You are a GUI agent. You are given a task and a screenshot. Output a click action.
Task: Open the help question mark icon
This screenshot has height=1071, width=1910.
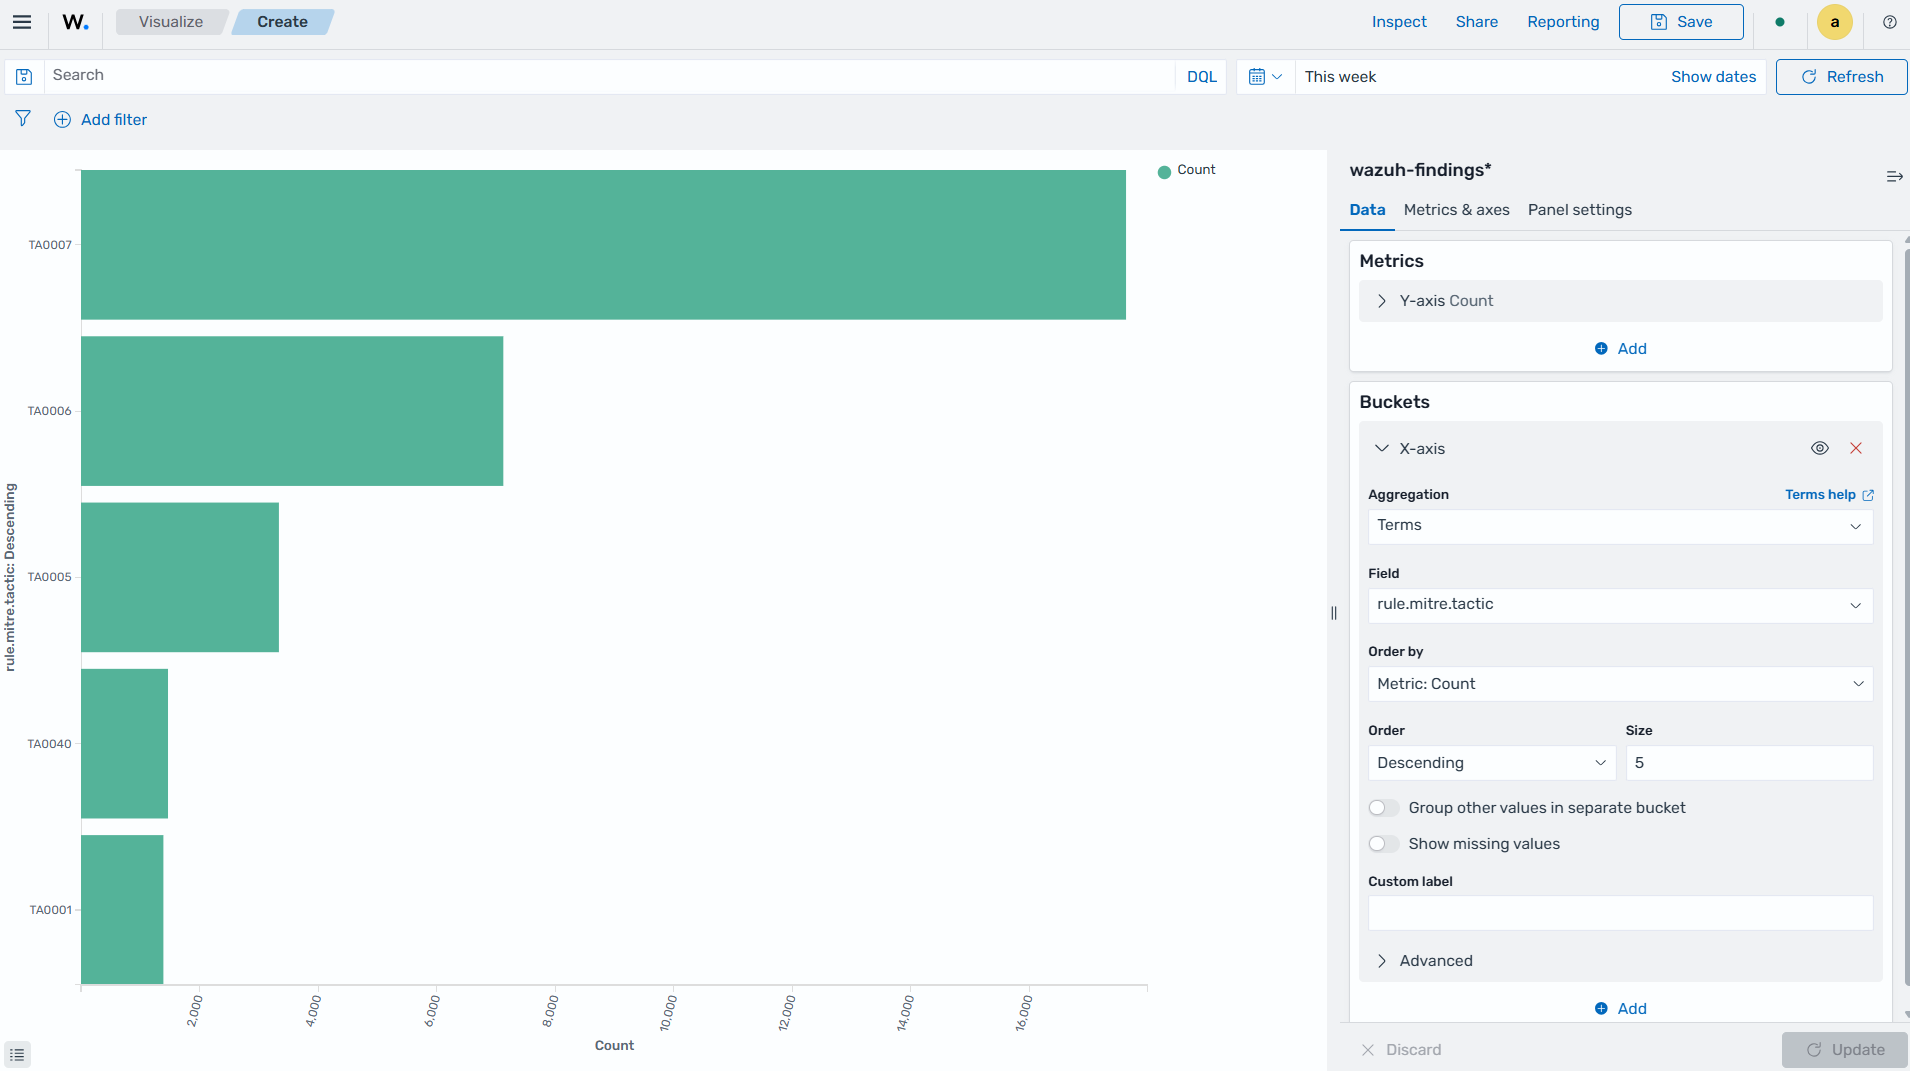tap(1889, 22)
